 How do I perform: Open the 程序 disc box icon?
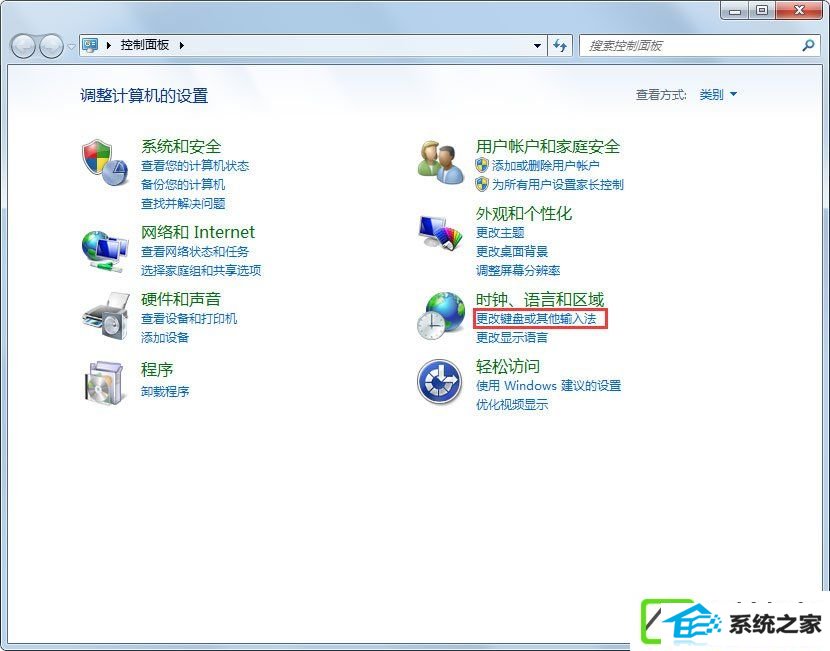[105, 383]
